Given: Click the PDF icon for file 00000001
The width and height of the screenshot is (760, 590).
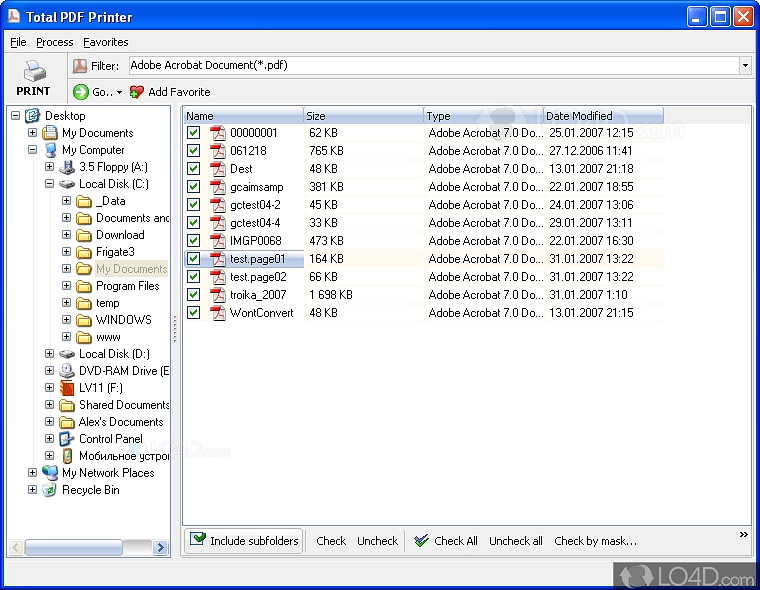Looking at the screenshot, I should [x=218, y=133].
